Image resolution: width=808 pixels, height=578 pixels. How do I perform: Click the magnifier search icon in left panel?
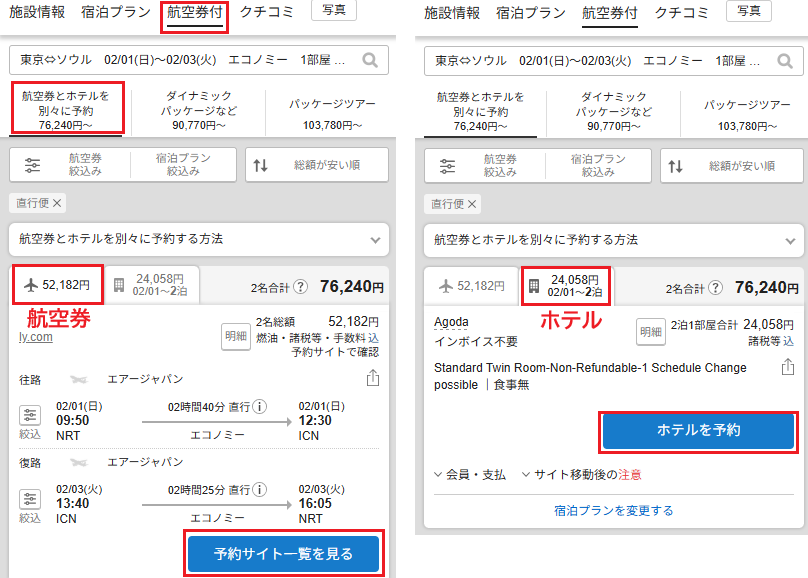click(370, 61)
